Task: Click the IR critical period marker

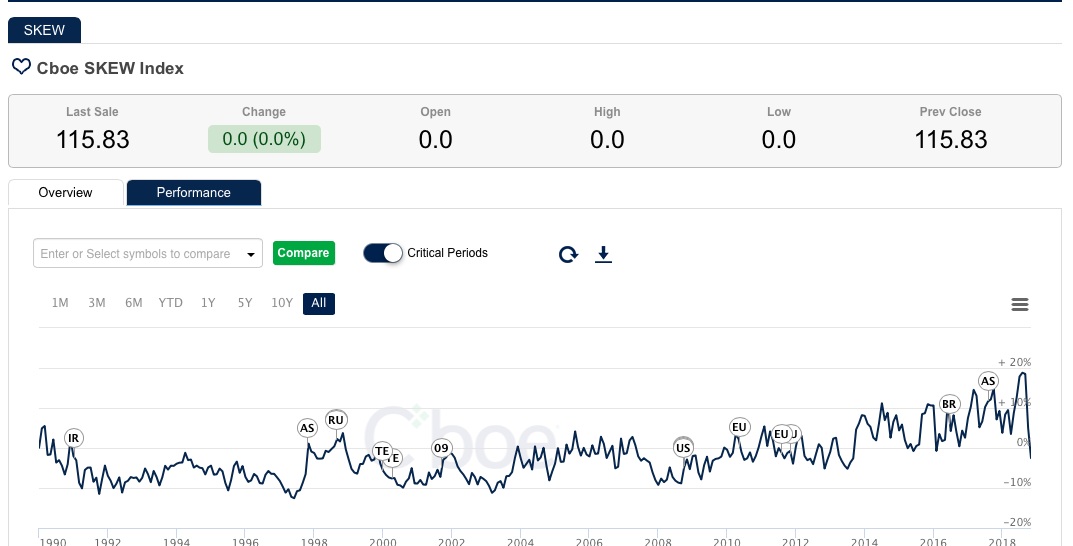Action: pyautogui.click(x=73, y=438)
